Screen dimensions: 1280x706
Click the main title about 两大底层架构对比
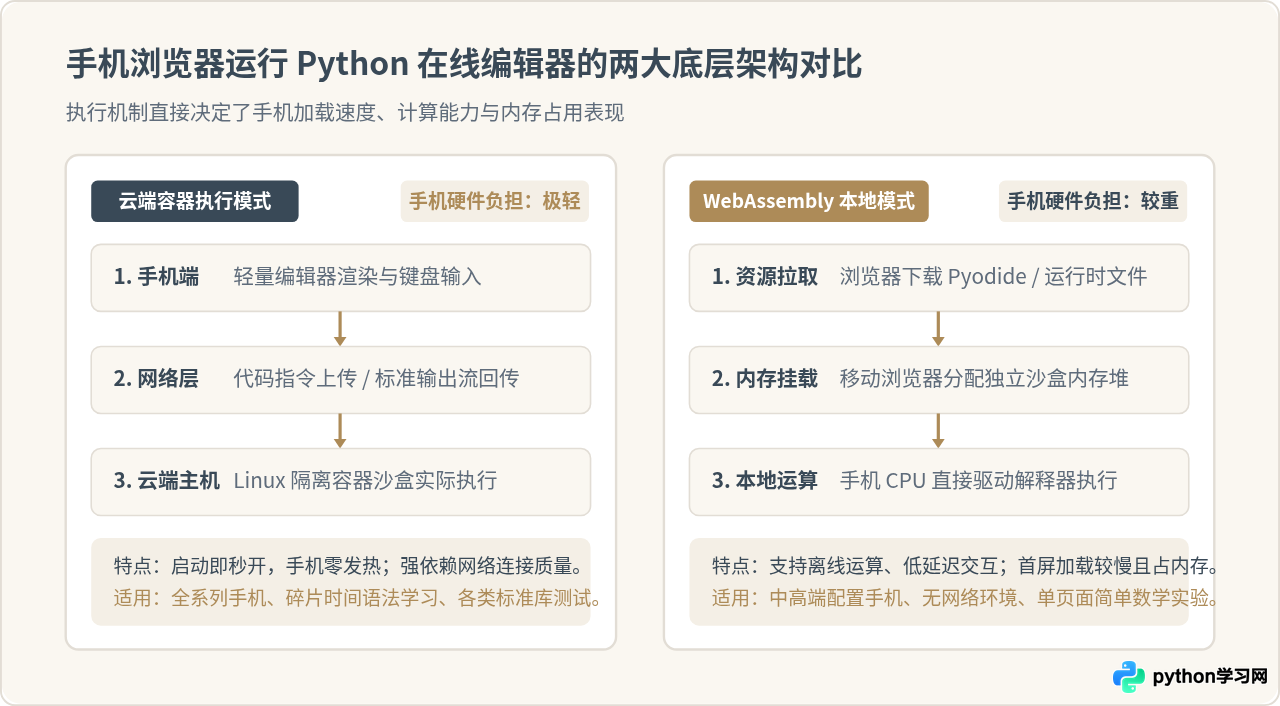tap(464, 65)
